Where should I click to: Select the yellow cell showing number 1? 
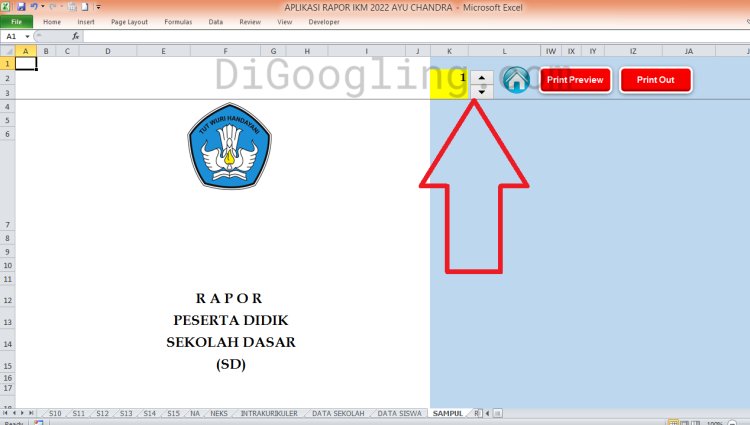(449, 78)
